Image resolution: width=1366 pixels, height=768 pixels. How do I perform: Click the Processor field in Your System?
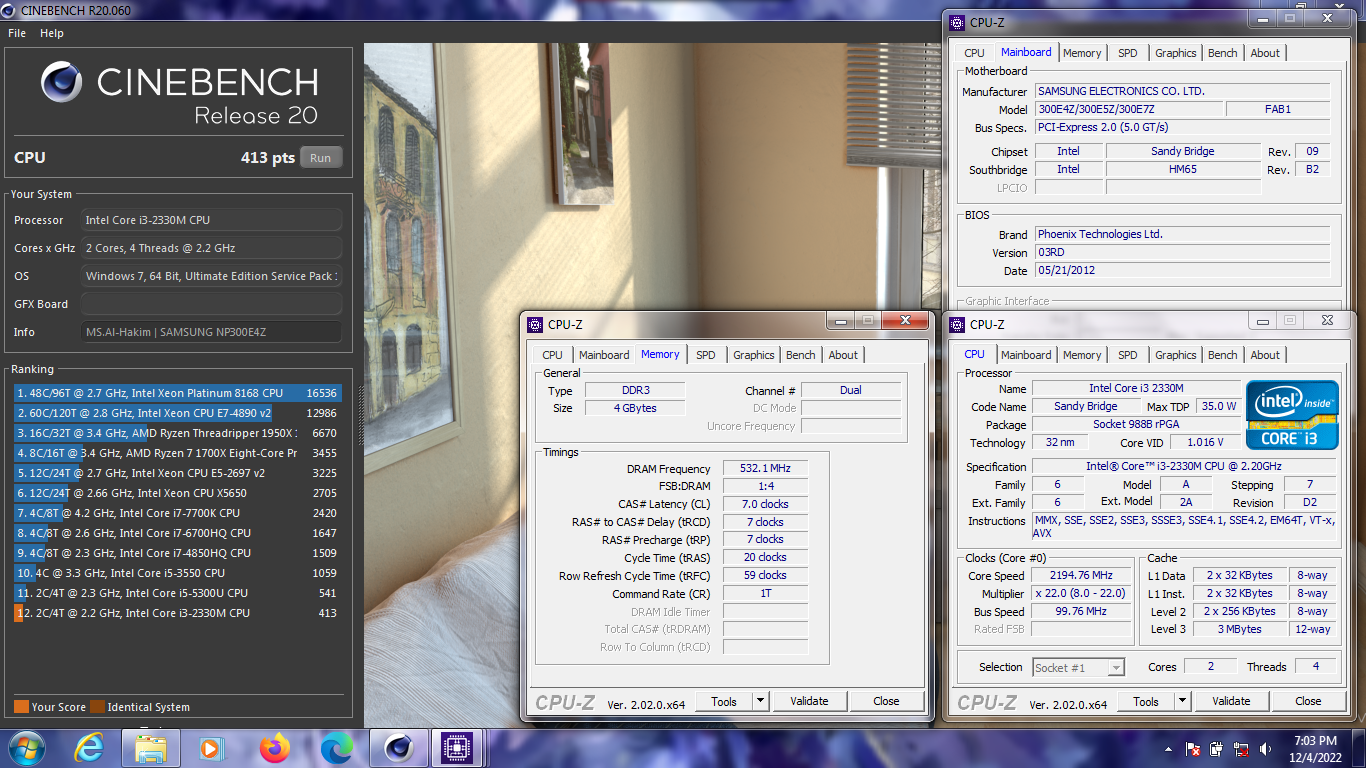(211, 220)
